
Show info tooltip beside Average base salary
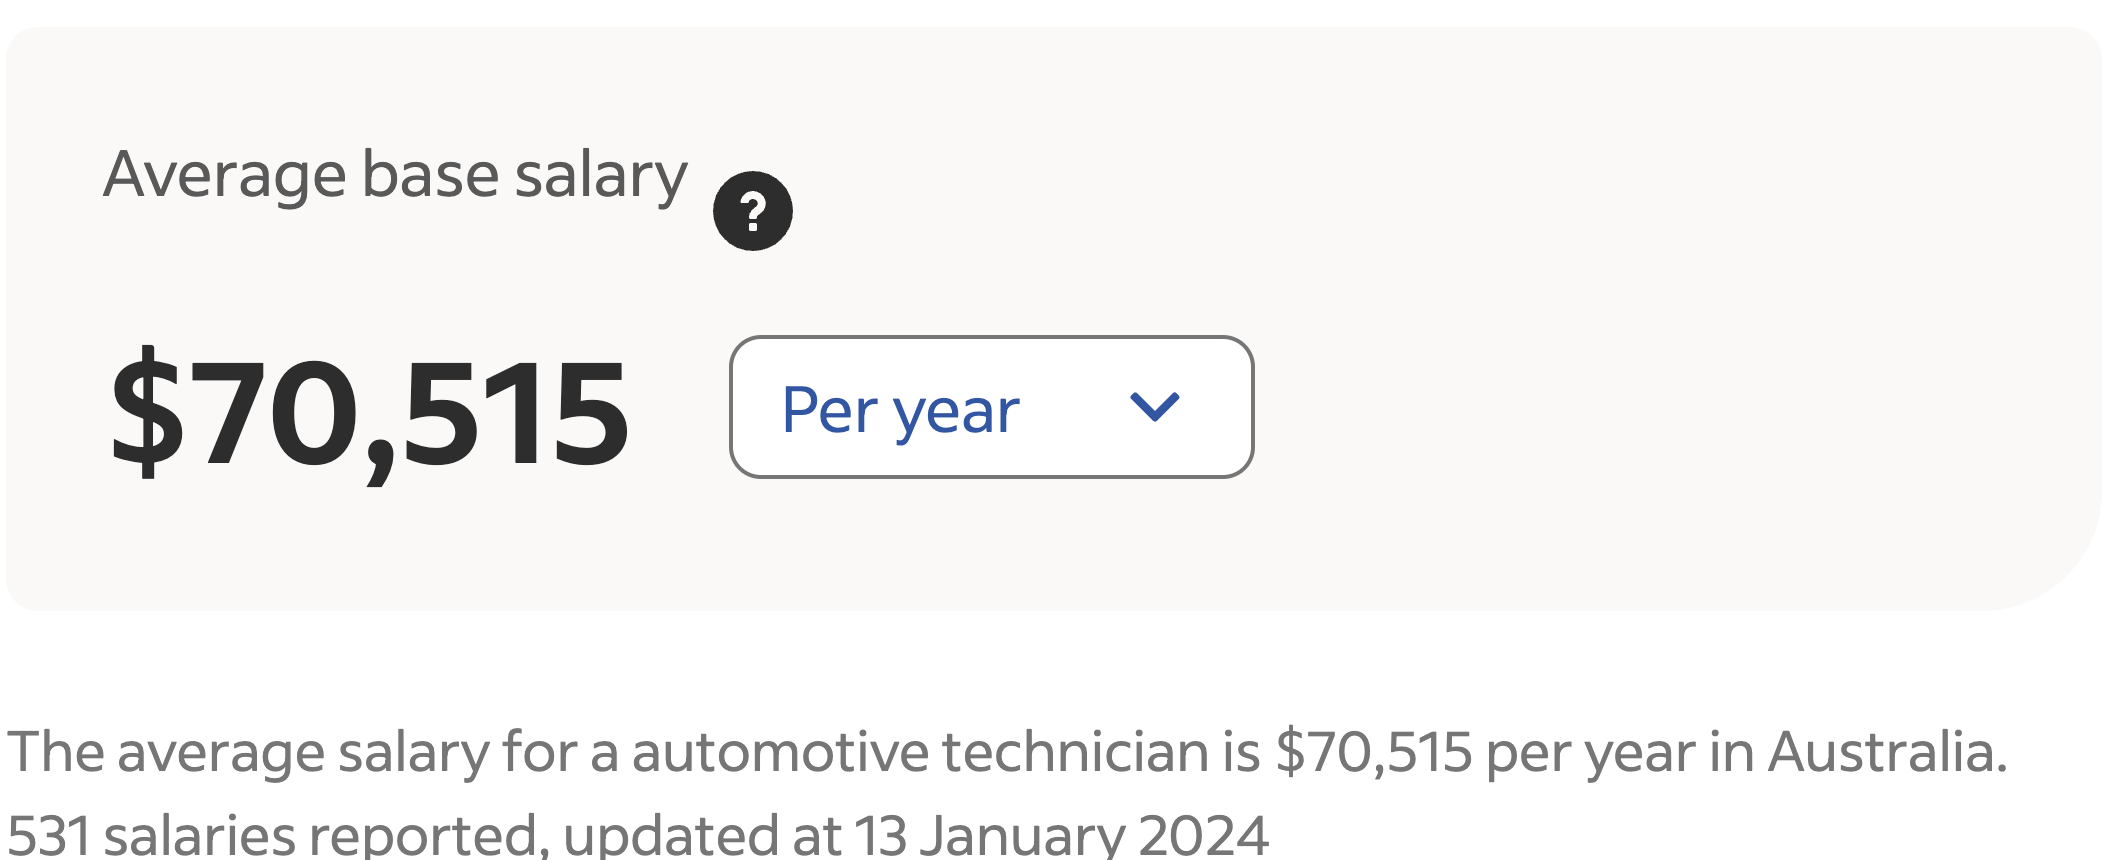752,211
